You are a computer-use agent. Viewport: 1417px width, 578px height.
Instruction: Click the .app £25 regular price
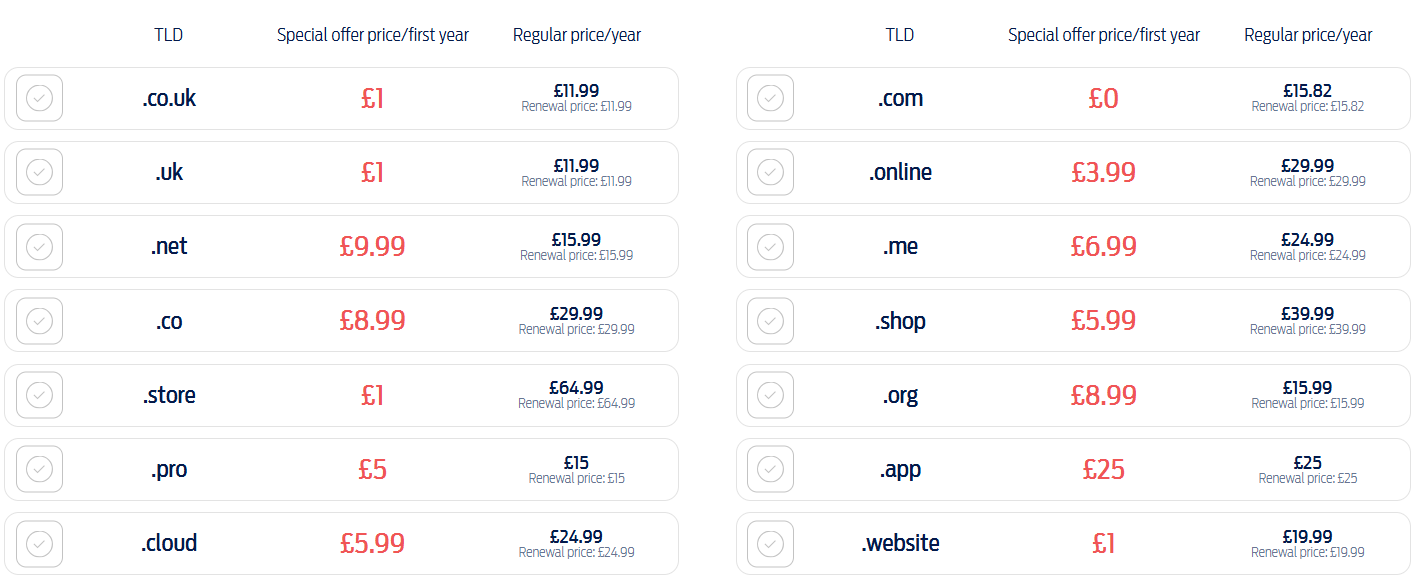[x=1307, y=463]
